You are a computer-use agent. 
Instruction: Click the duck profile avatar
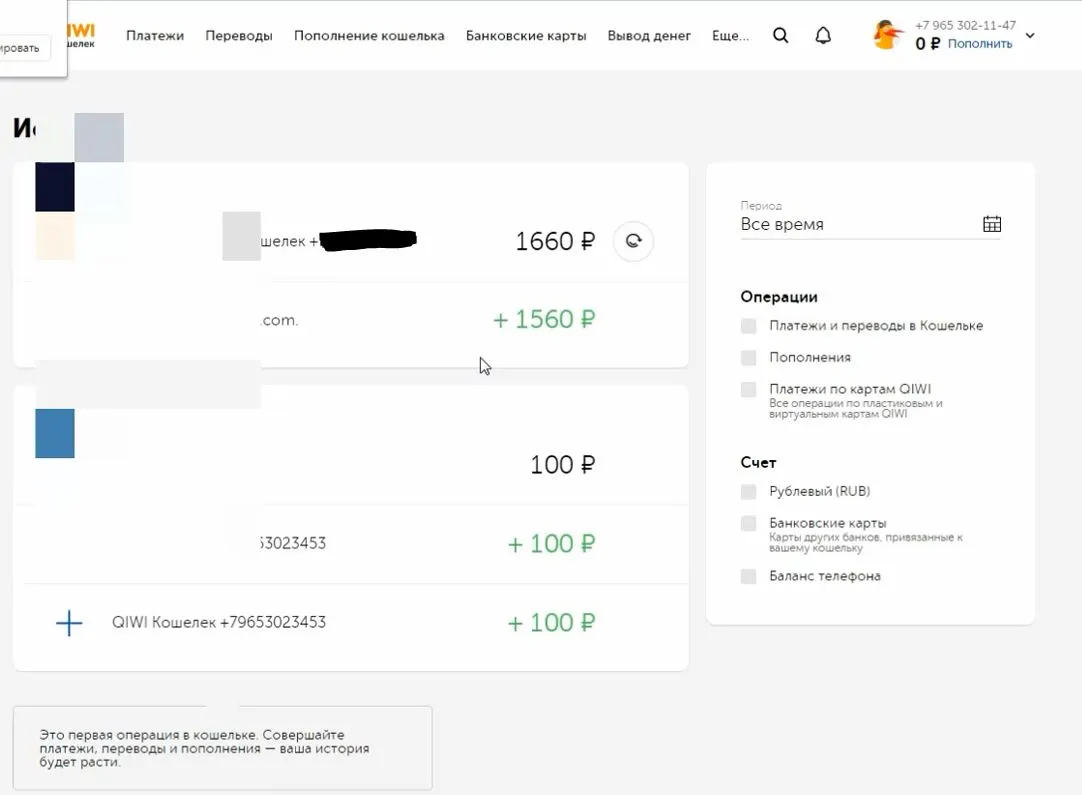887,35
